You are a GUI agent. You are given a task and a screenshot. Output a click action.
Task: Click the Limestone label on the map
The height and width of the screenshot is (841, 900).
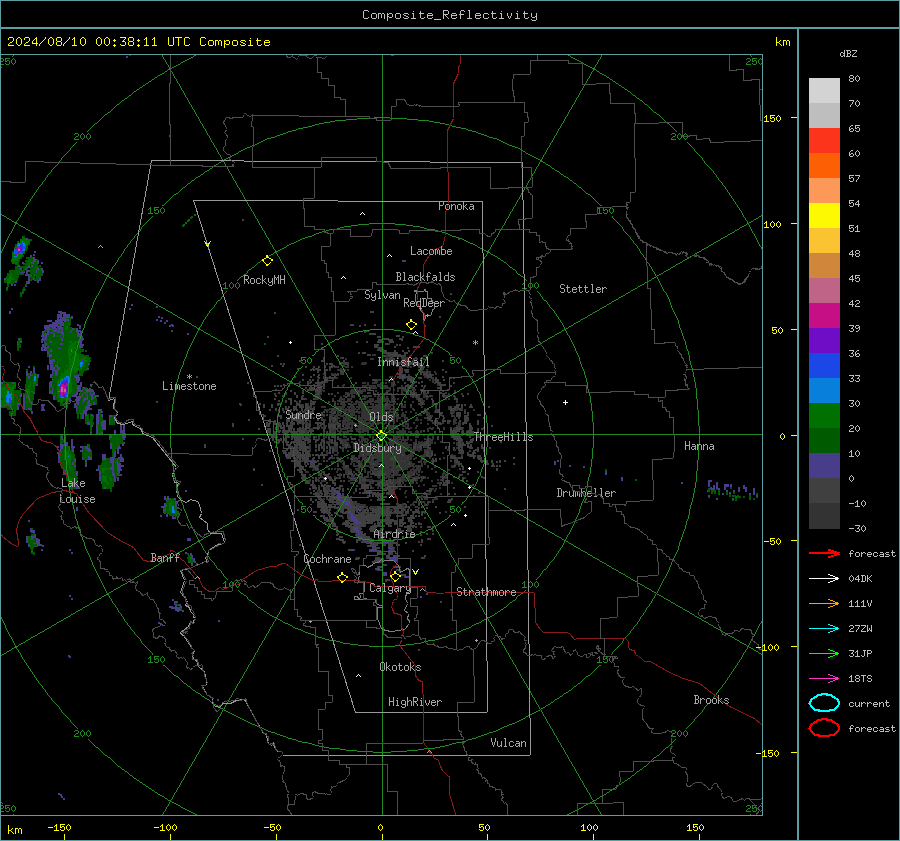(189, 386)
